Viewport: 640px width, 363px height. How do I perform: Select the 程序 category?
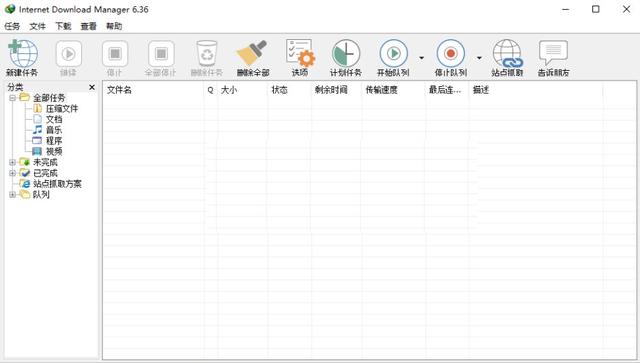click(54, 141)
